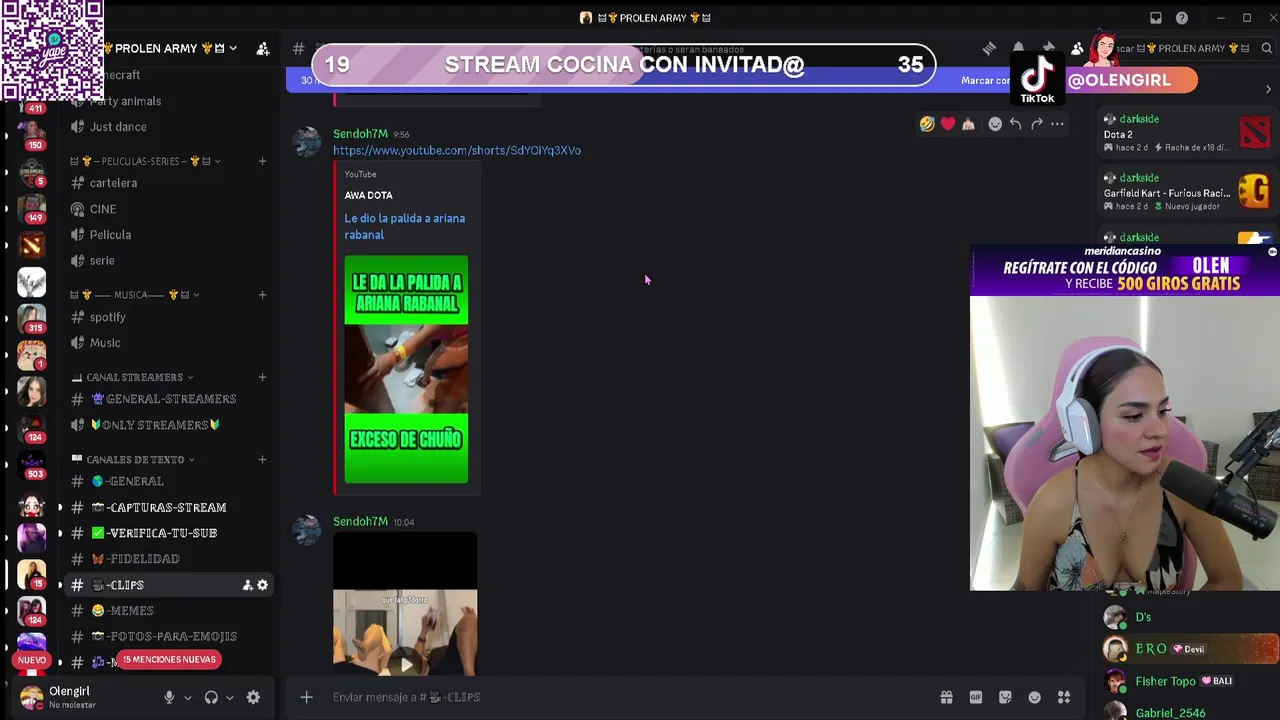
Task: Expand the activity panel chevron
Action: [x=1268, y=90]
